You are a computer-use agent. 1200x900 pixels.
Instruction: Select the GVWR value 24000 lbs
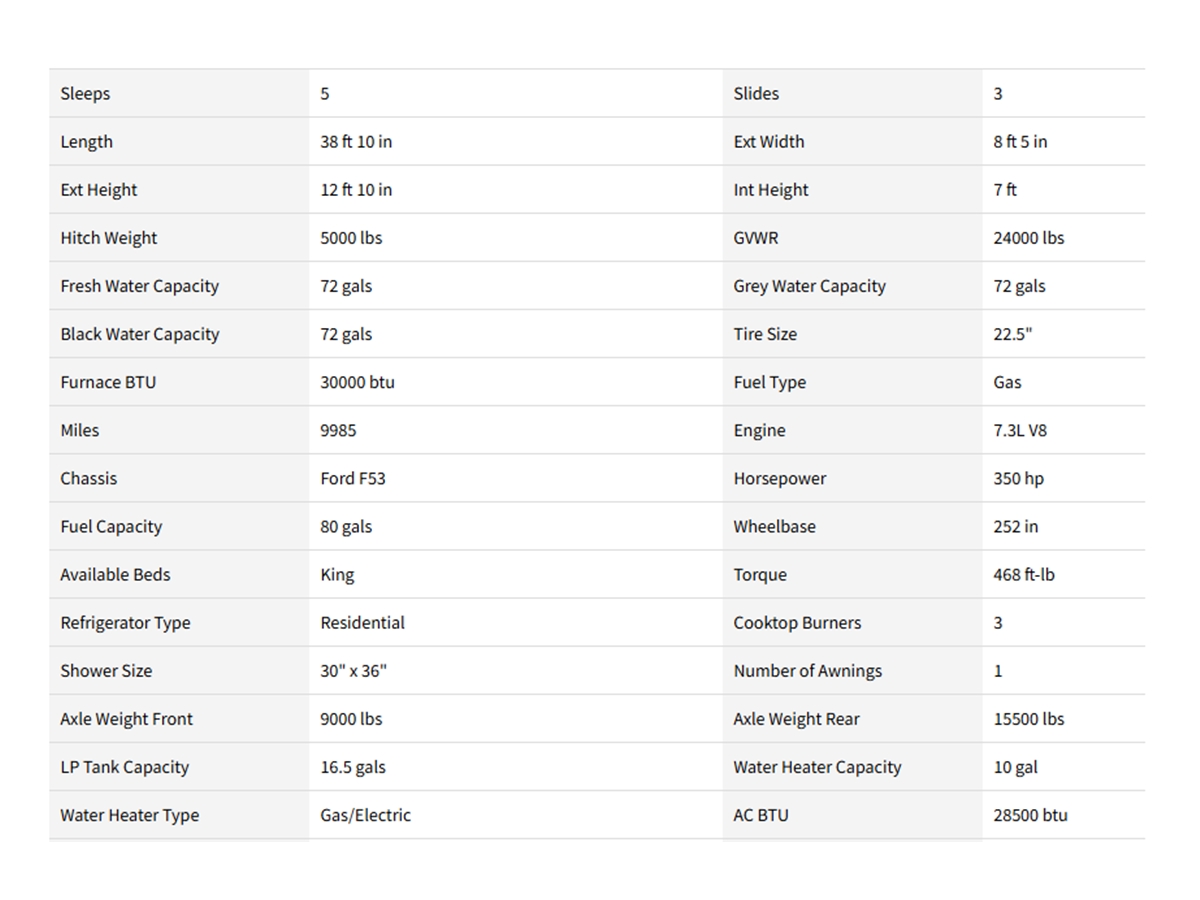coord(1028,238)
